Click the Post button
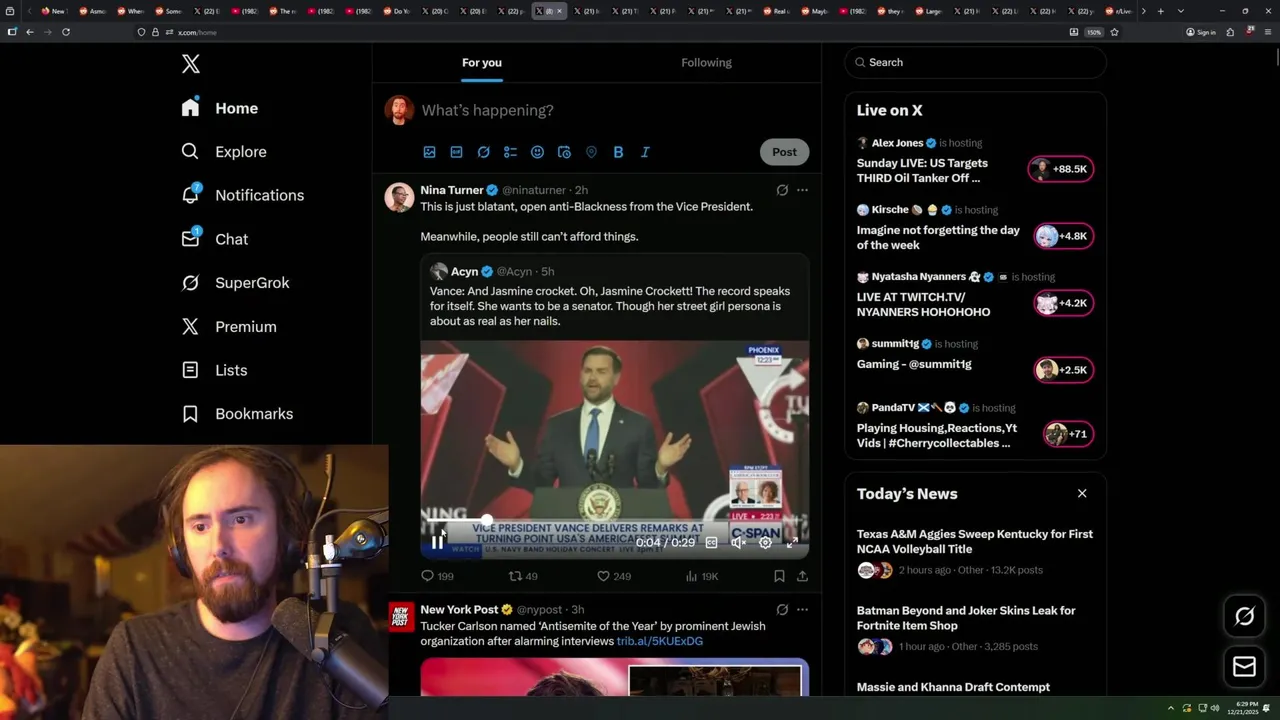Screen dimensions: 1280x720 tap(784, 152)
